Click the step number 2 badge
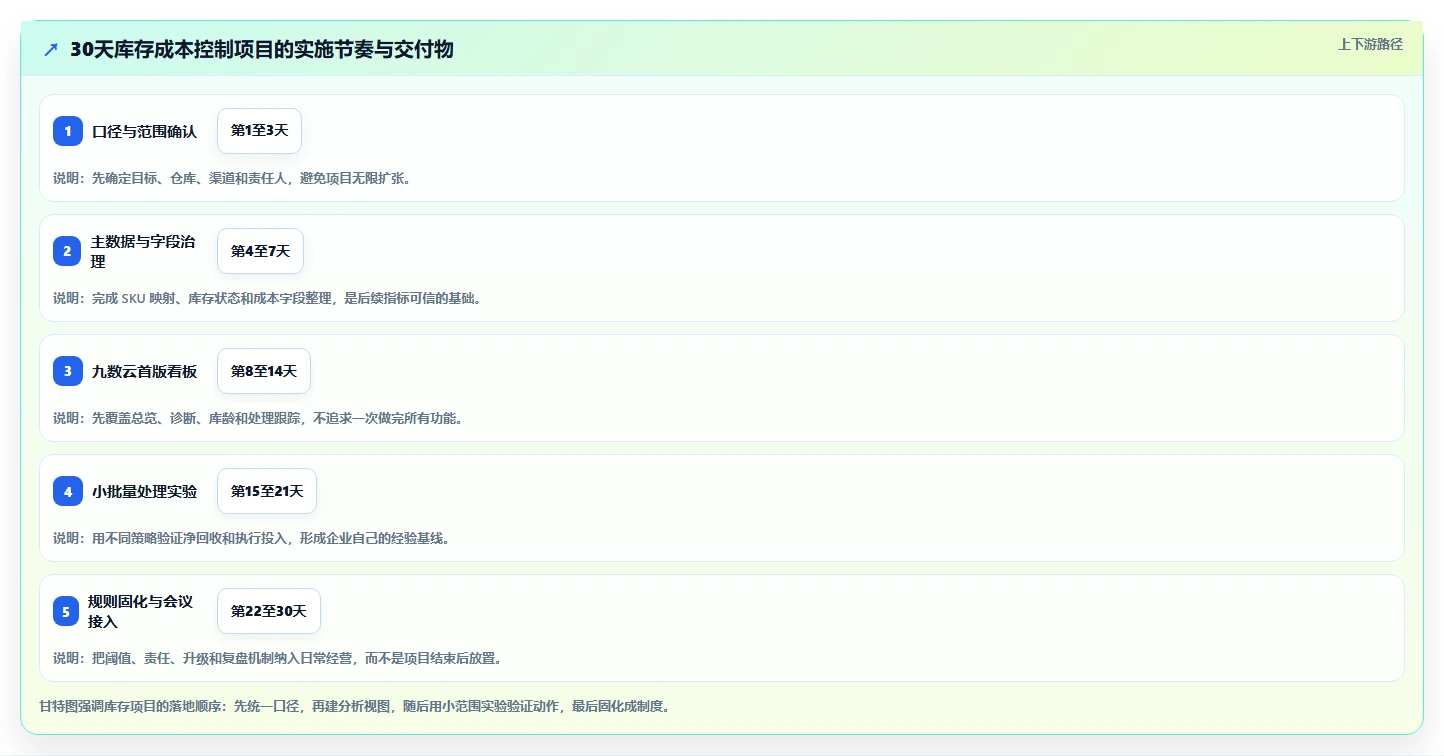The image size is (1444, 756). pyautogui.click(x=68, y=251)
